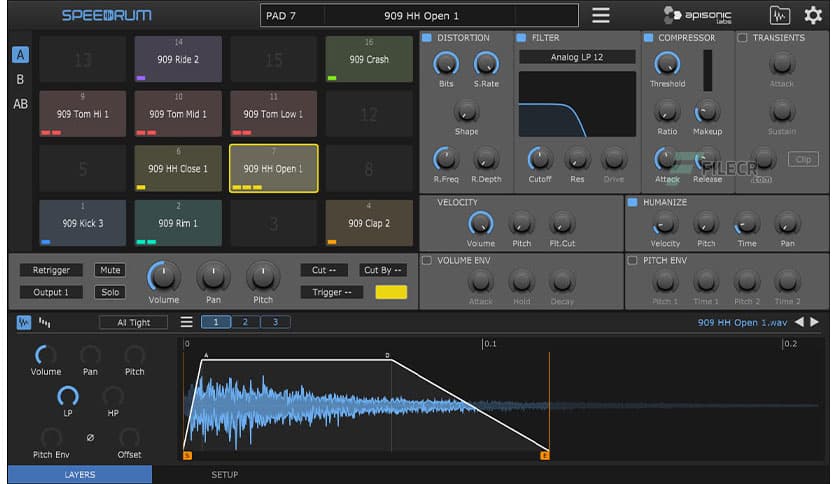
Task: Open the layer options hamburger menu
Action: point(186,322)
